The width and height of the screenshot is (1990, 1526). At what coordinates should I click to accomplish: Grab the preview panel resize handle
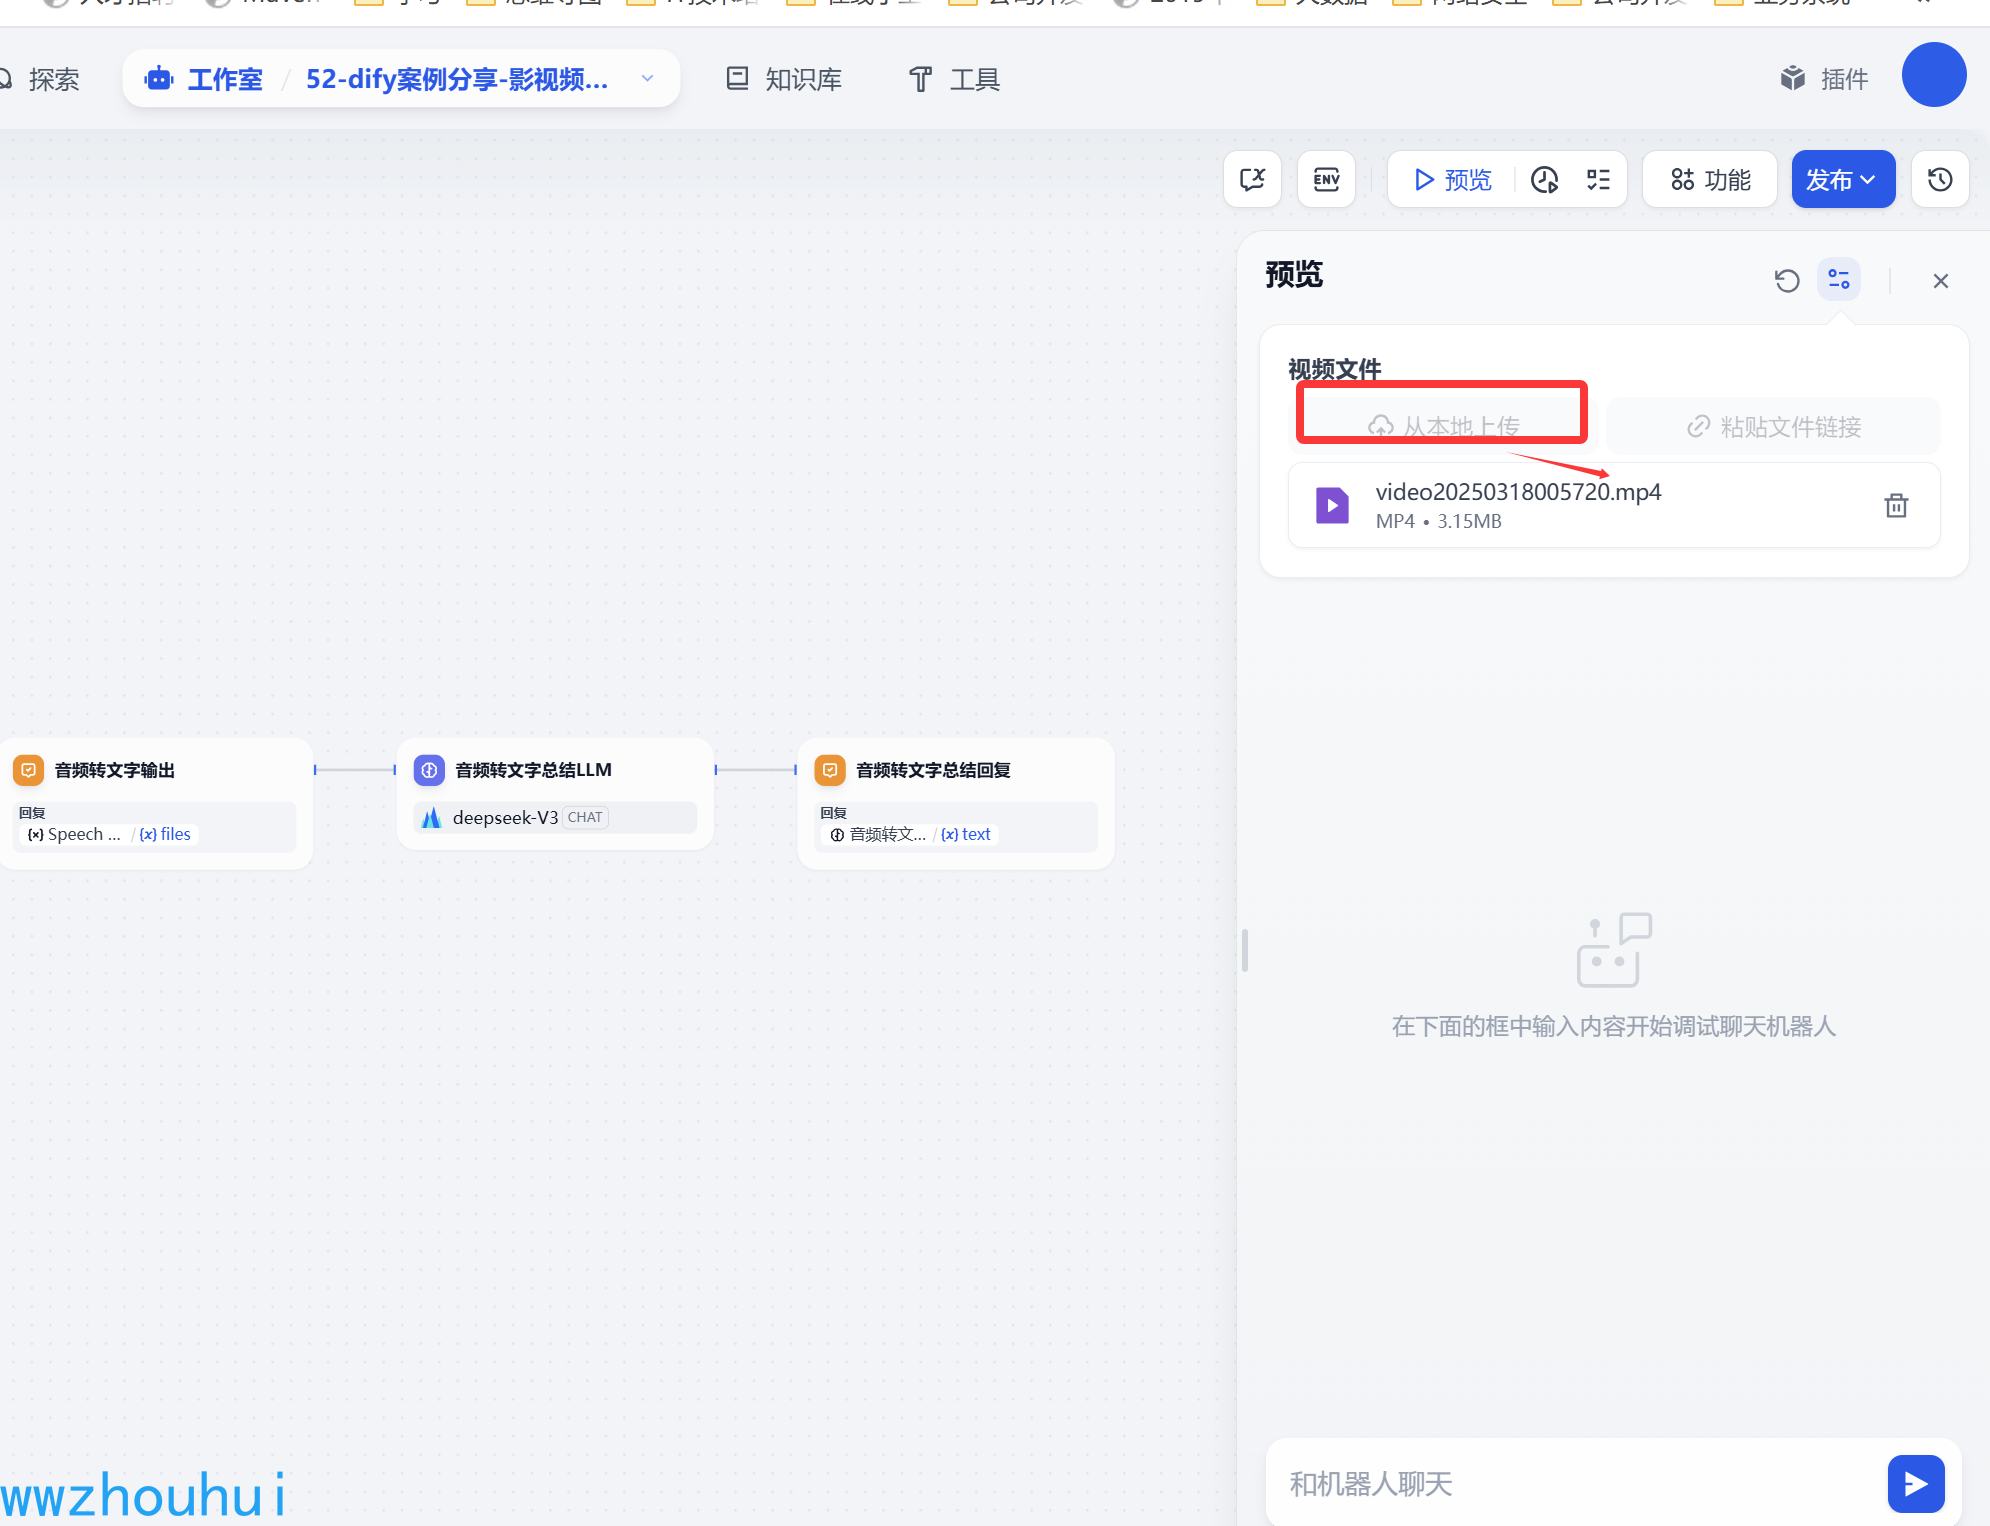(x=1244, y=950)
